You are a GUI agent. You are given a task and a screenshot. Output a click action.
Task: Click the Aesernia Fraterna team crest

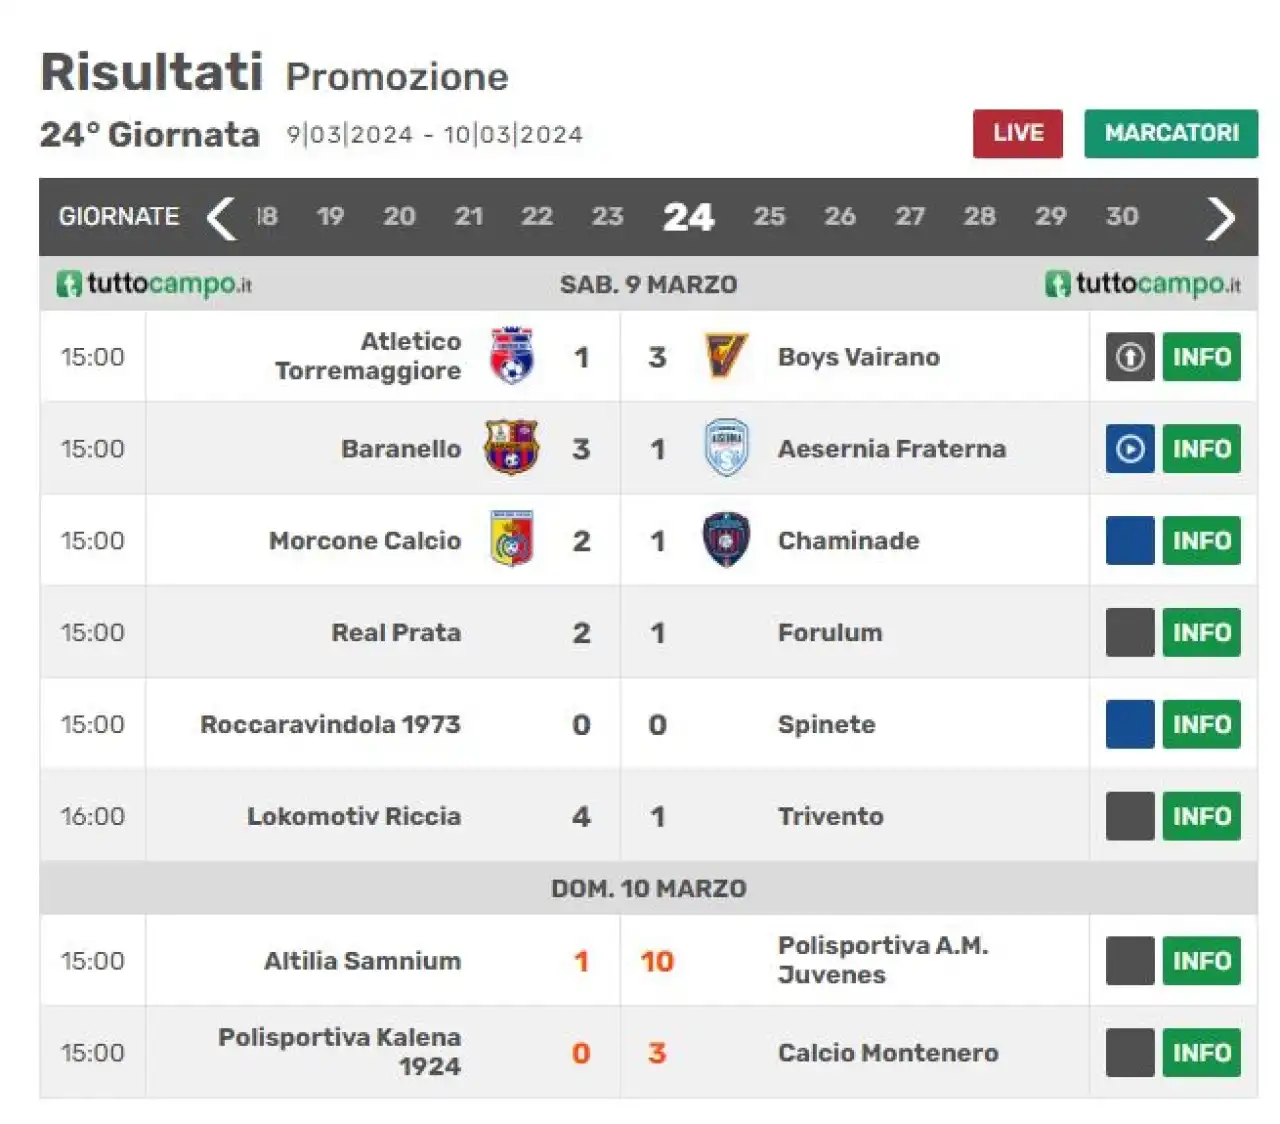726,448
